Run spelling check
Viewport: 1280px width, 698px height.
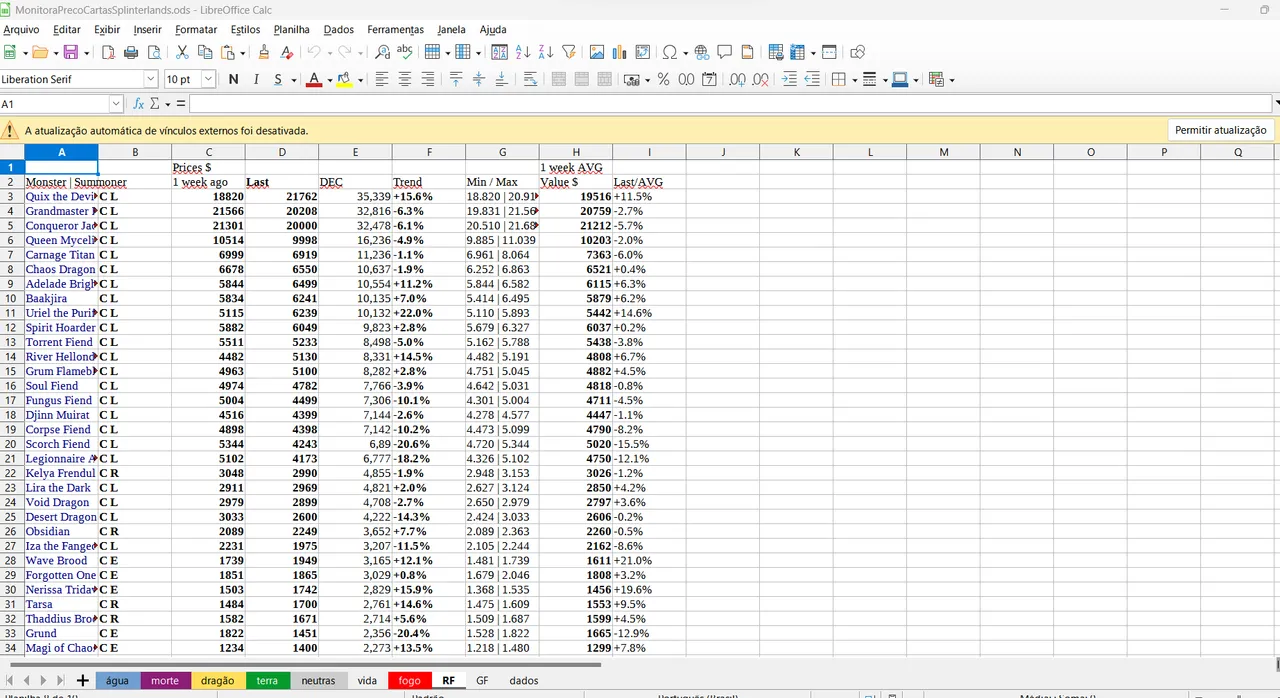click(405, 52)
